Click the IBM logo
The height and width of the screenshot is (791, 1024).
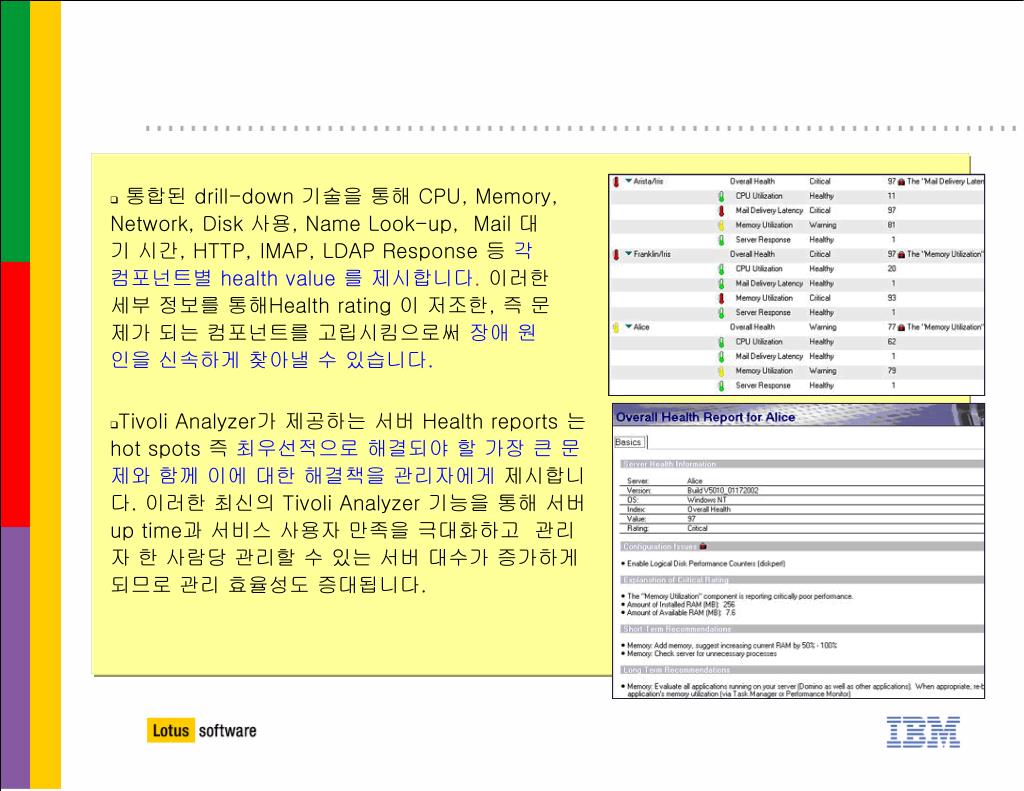923,732
